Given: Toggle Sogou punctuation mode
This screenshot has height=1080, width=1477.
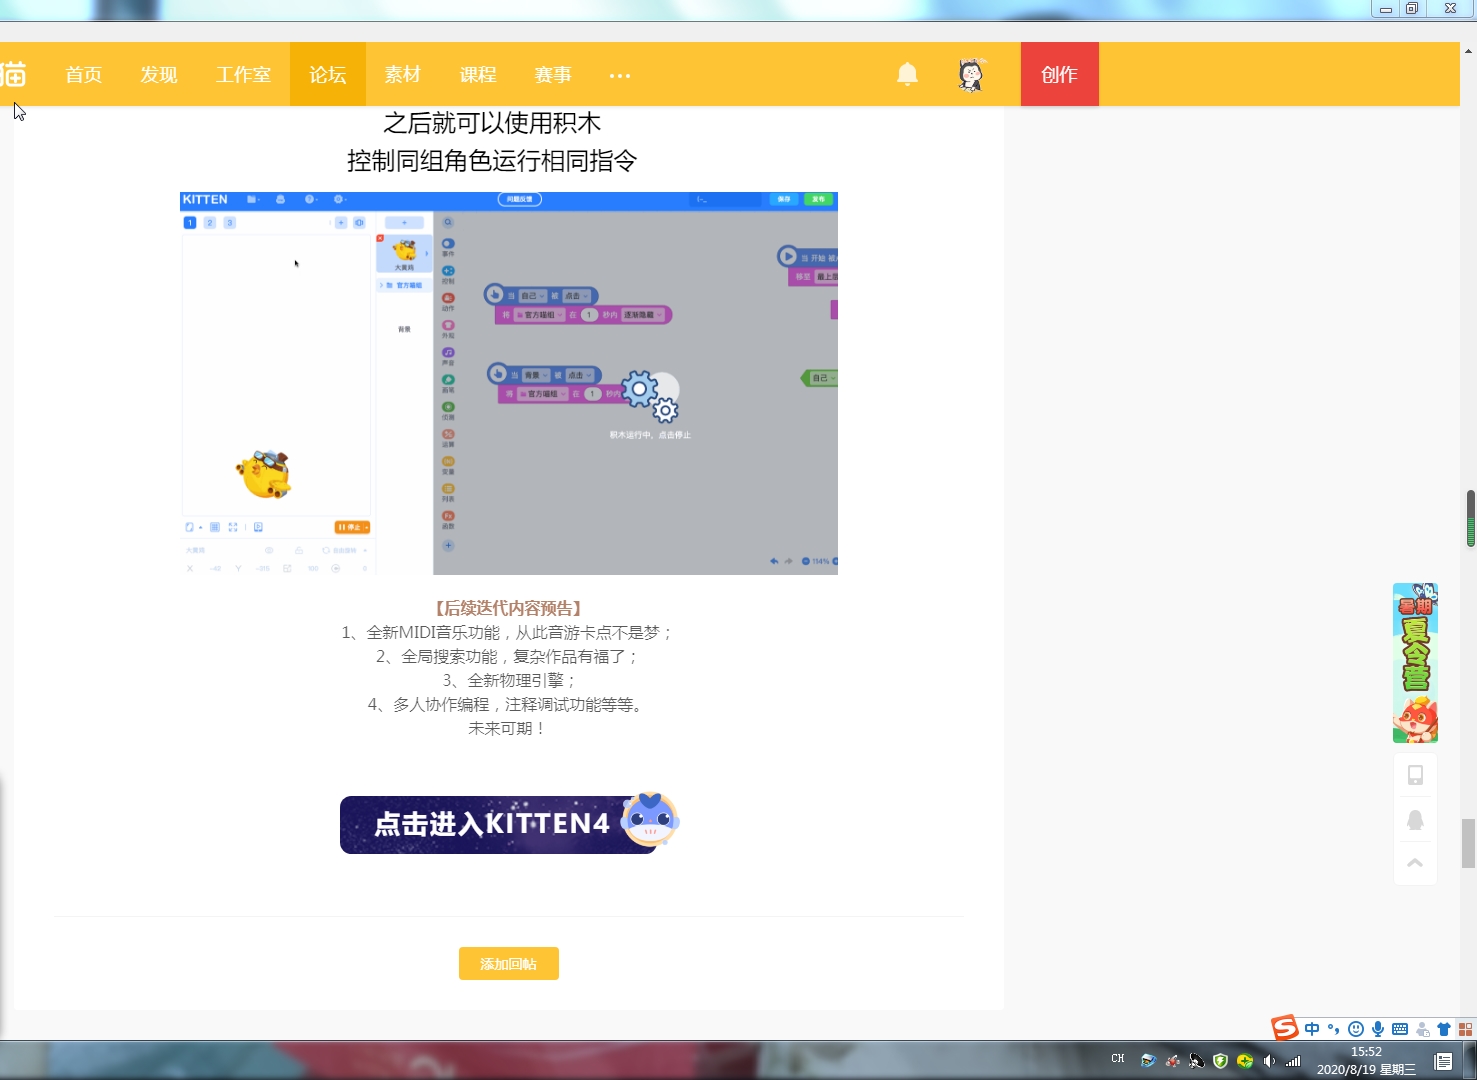Looking at the screenshot, I should (x=1334, y=1029).
